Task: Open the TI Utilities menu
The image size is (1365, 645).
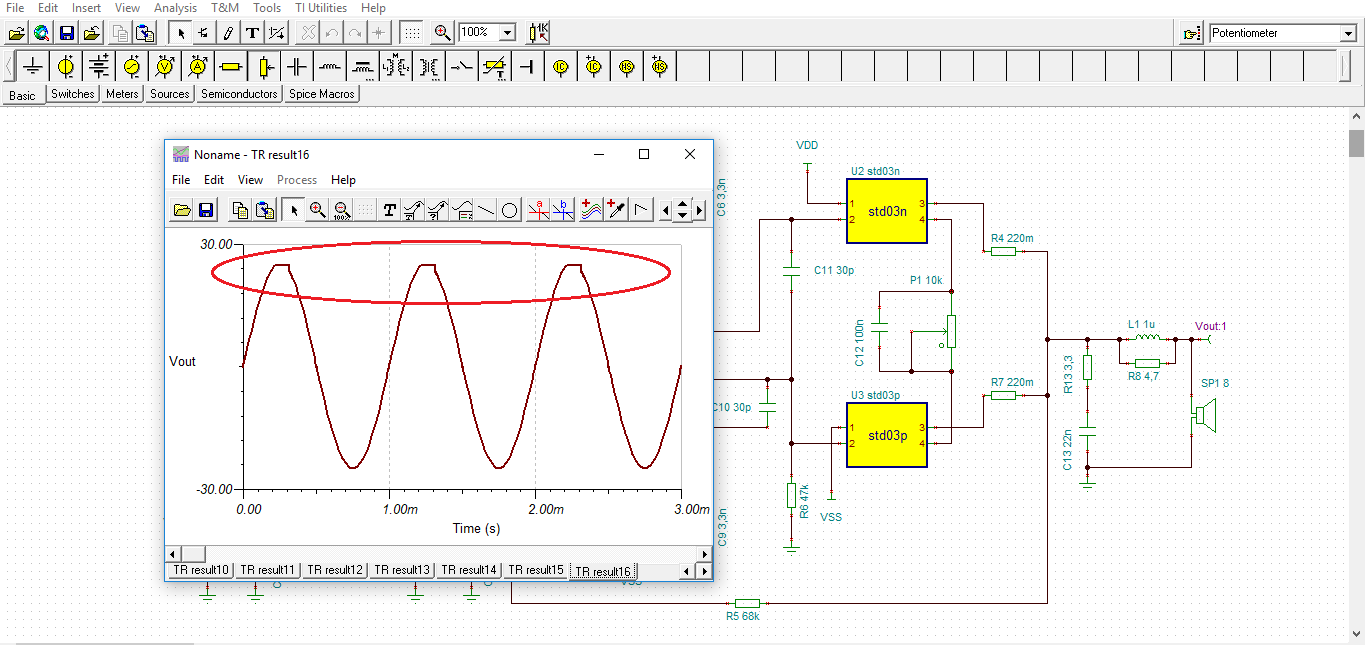Action: coord(321,8)
